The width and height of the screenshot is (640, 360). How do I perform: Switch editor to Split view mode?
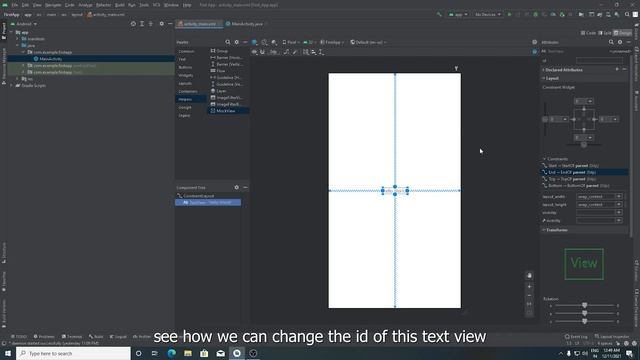(x=605, y=33)
